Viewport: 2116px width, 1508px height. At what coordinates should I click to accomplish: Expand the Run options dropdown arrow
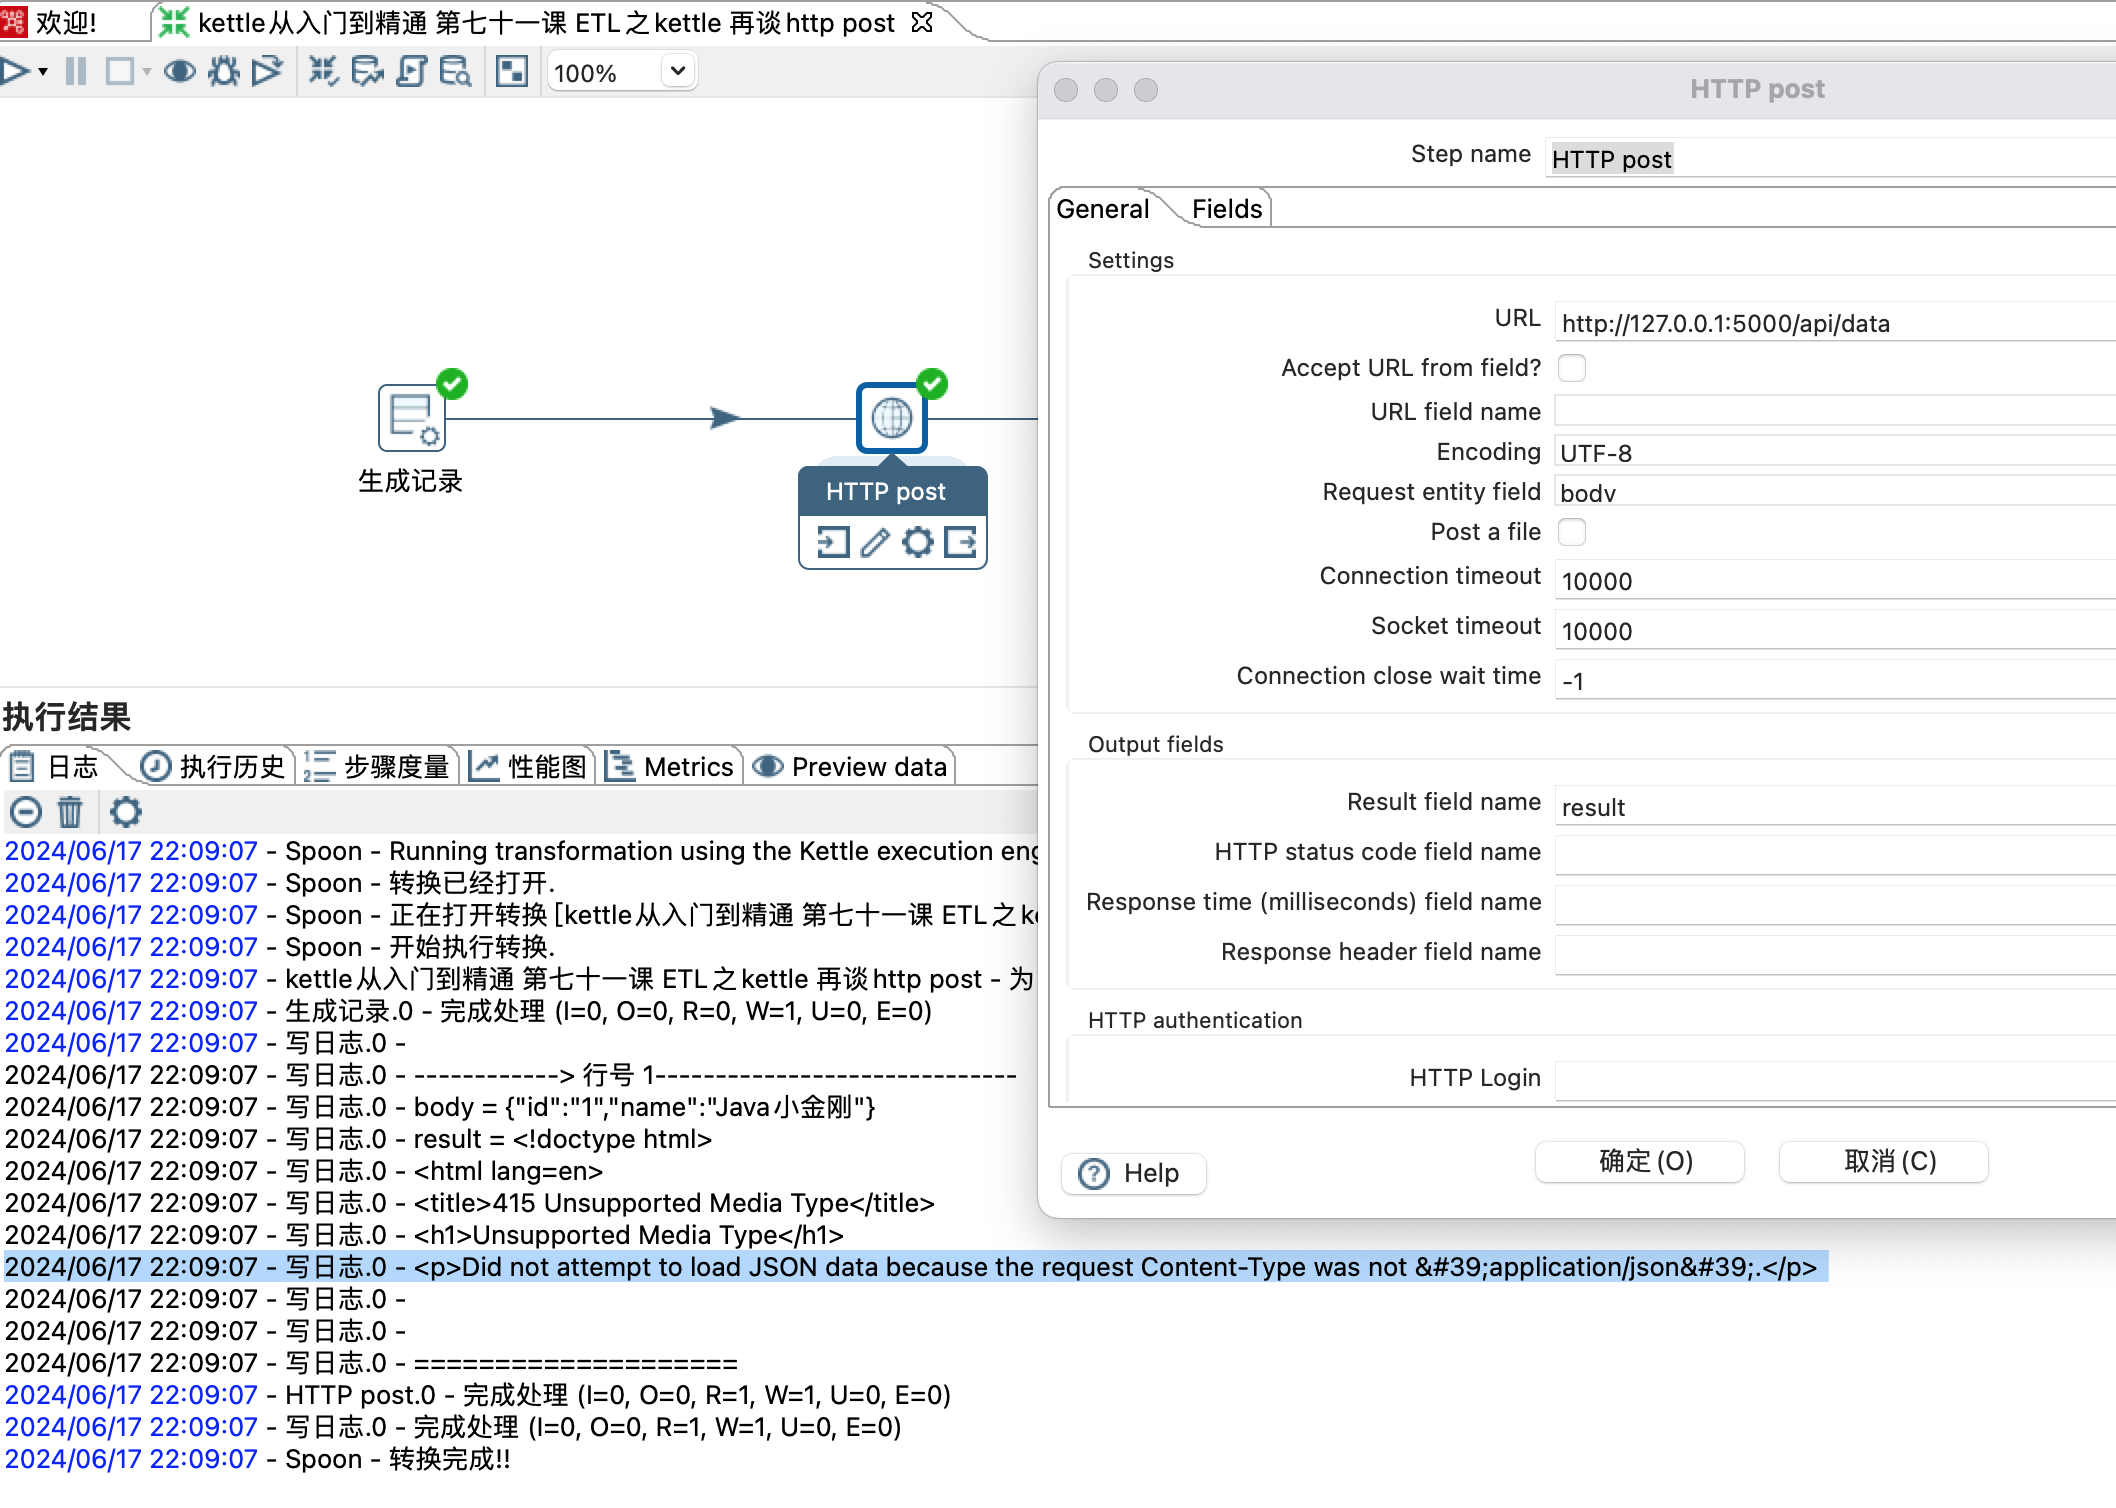tap(43, 71)
